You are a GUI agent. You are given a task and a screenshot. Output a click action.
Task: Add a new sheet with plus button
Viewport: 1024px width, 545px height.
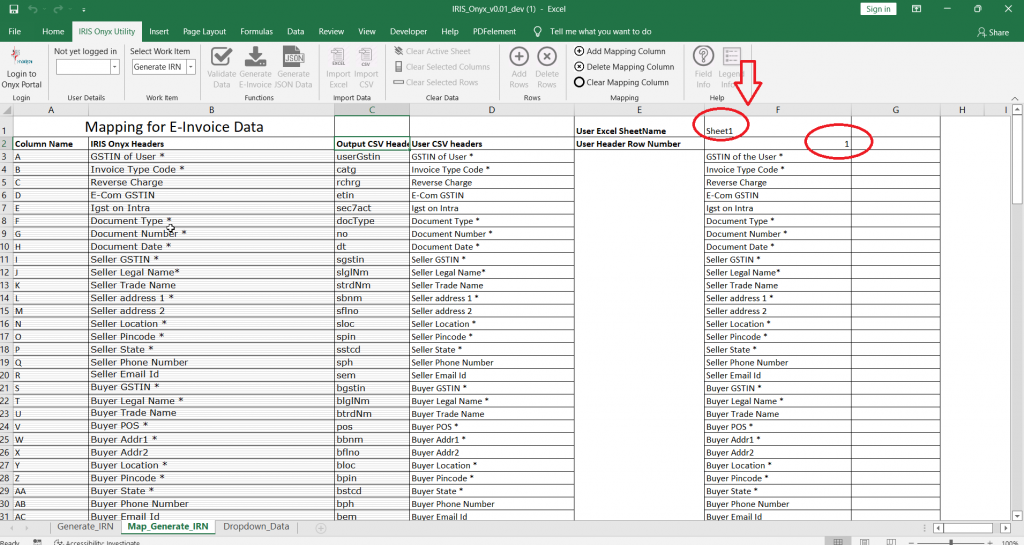pyautogui.click(x=321, y=527)
